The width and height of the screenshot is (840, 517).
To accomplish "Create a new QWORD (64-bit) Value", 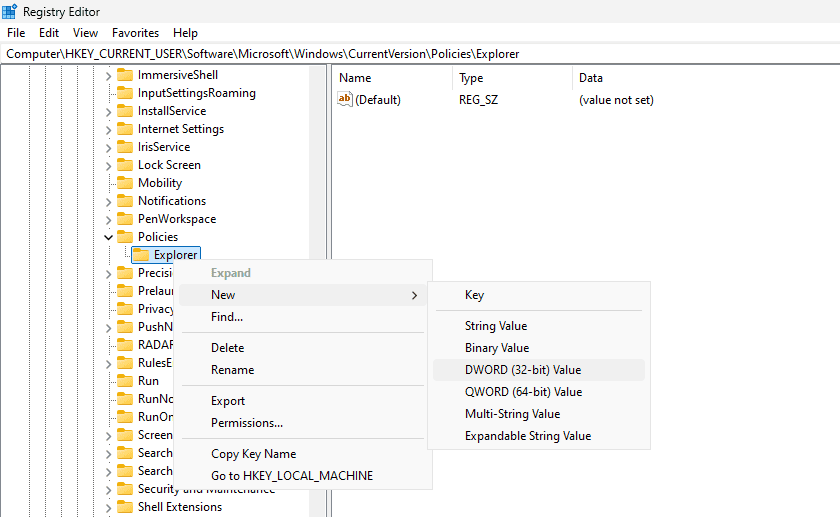I will pos(539,392).
